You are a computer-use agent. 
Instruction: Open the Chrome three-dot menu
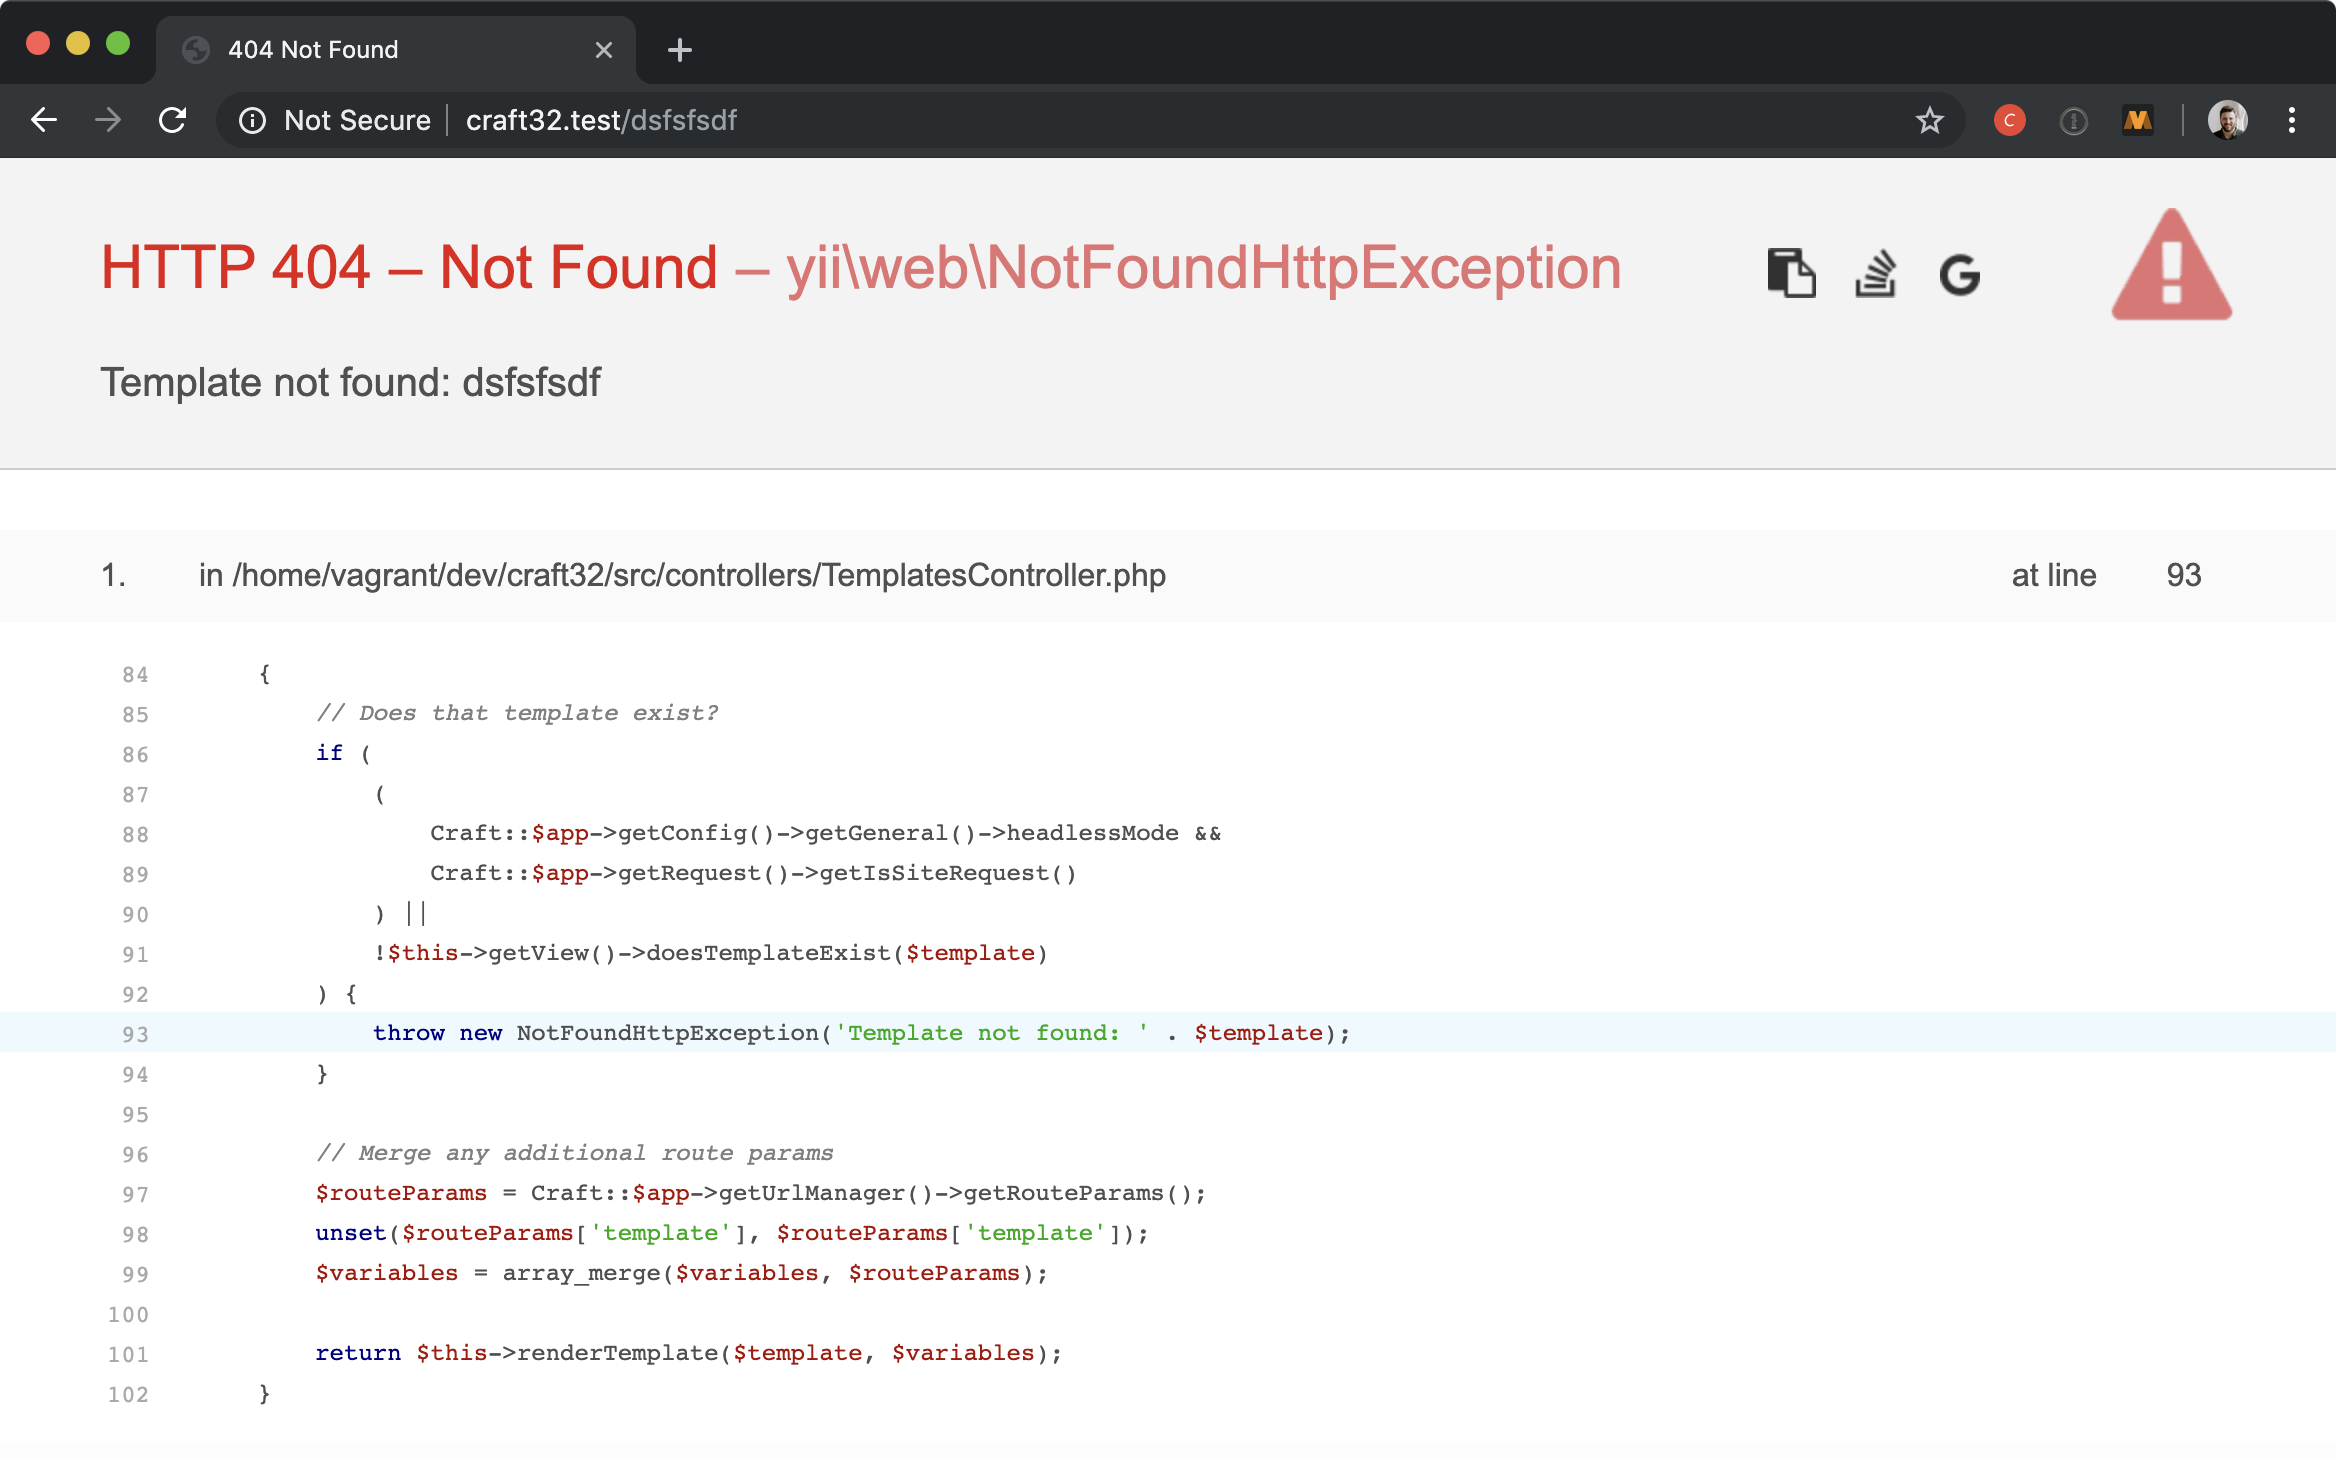[2291, 121]
